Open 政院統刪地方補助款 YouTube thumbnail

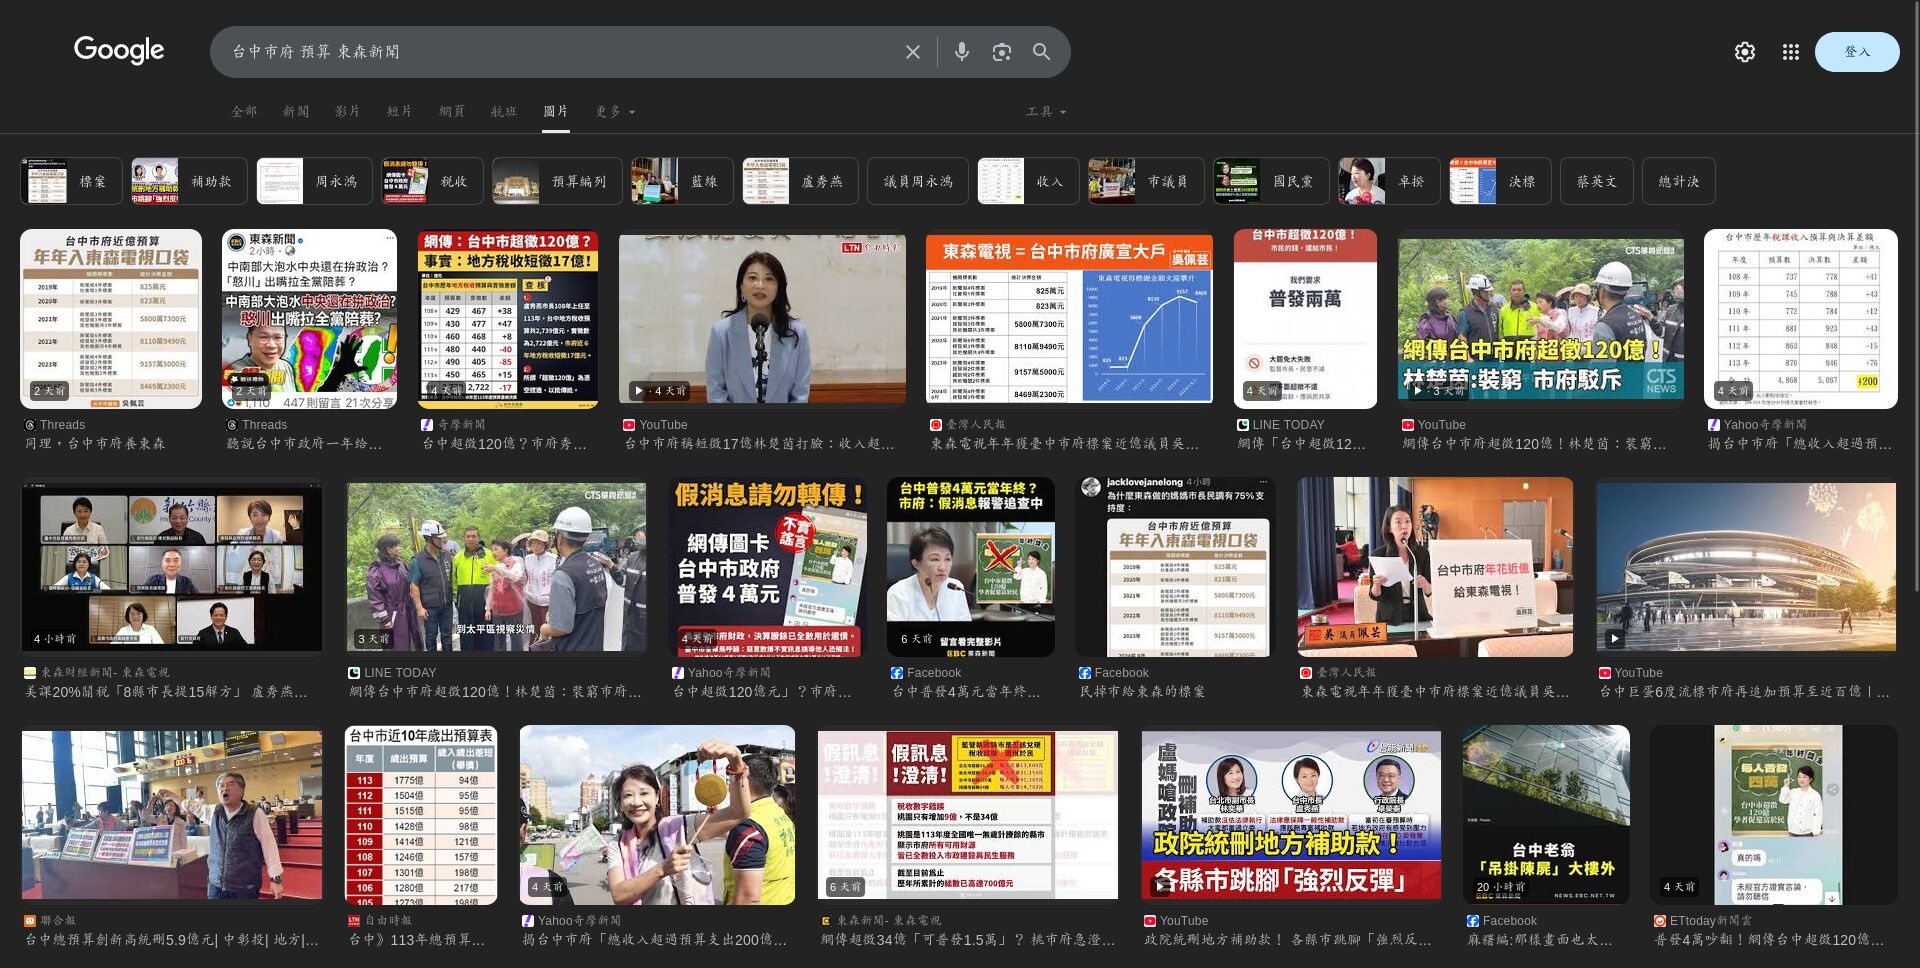click(1291, 815)
